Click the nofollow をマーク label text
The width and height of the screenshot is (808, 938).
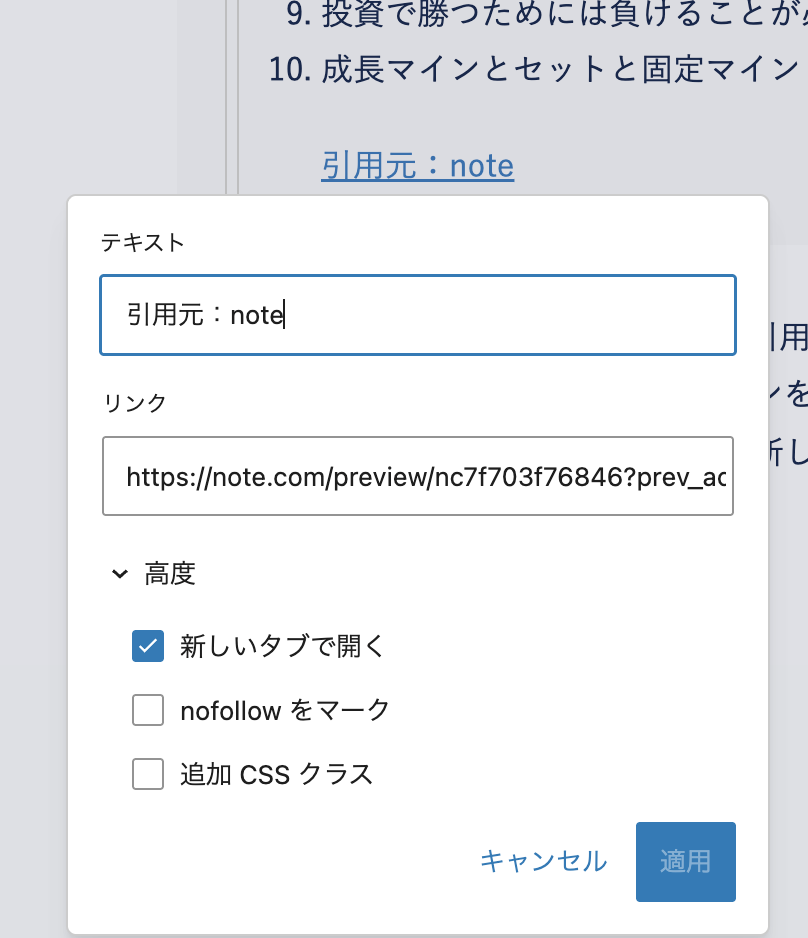click(285, 710)
